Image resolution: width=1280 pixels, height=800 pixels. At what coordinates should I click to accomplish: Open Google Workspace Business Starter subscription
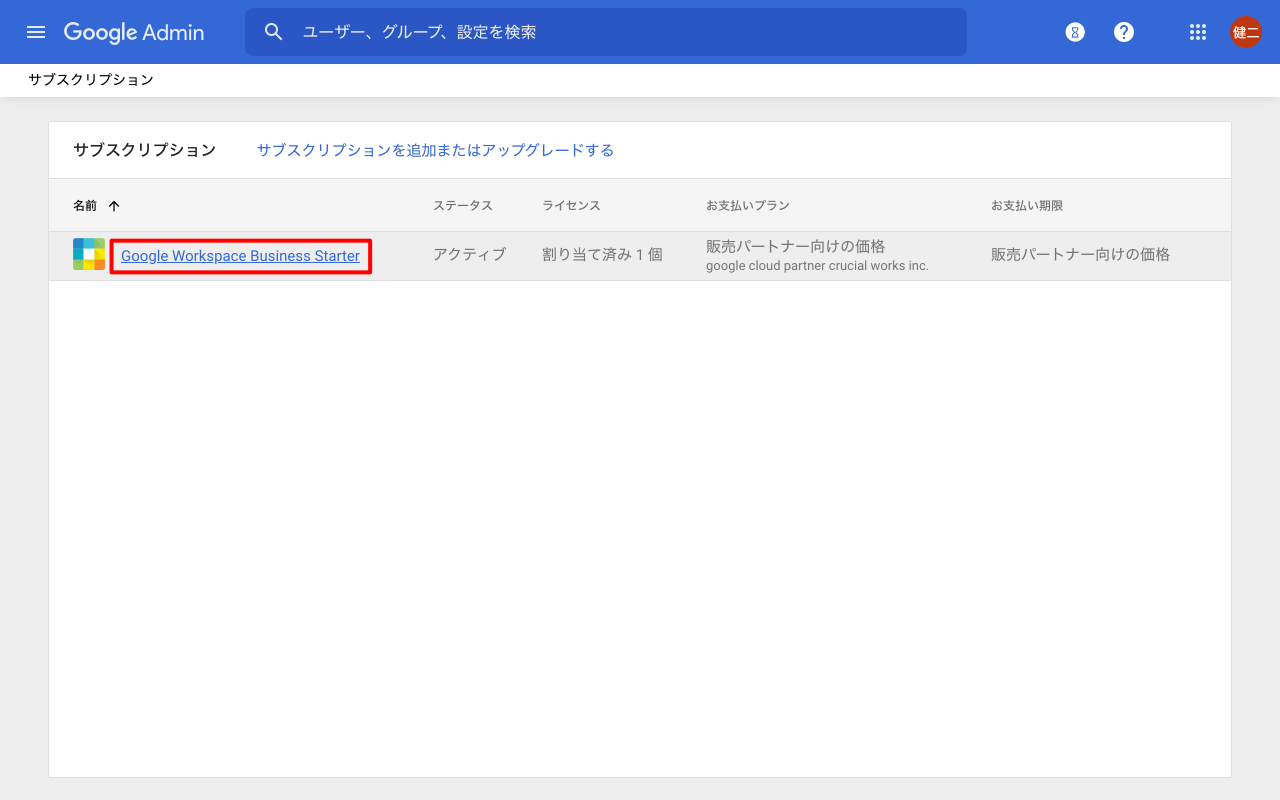pyautogui.click(x=240, y=256)
